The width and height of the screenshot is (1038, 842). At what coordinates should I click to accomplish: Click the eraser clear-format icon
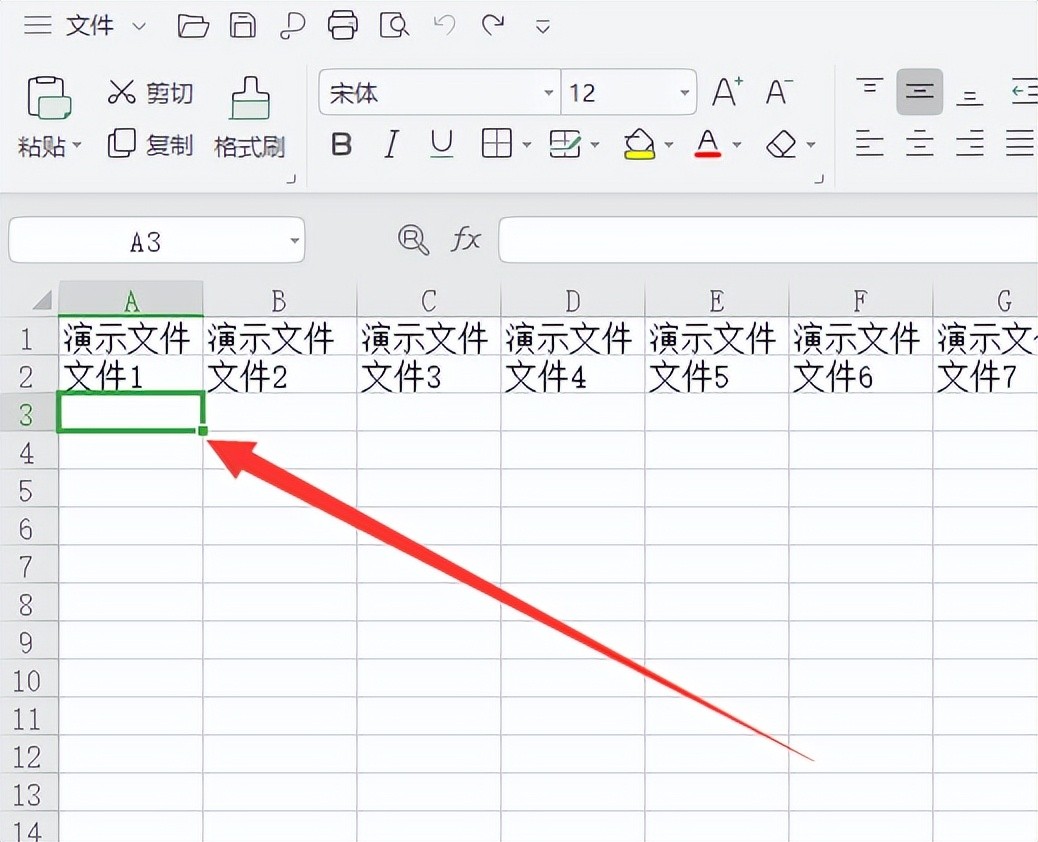(x=781, y=145)
